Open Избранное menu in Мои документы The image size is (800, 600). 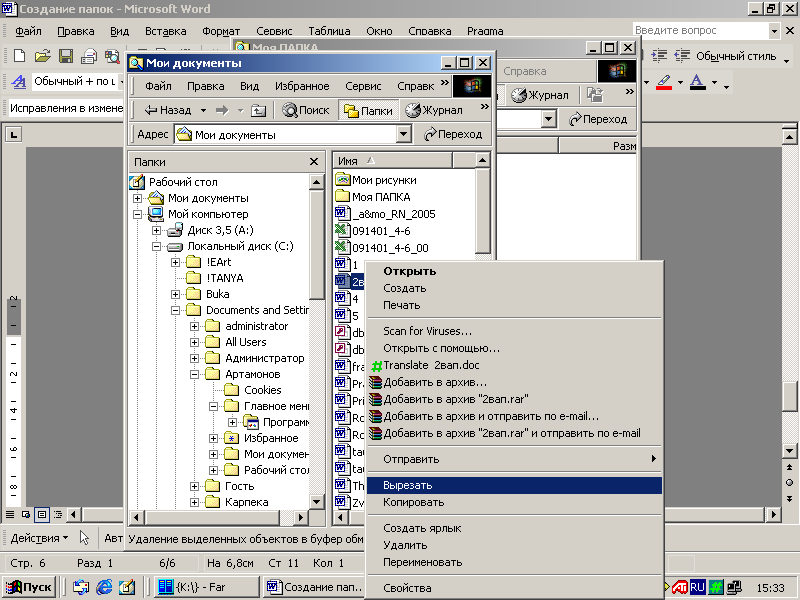pyautogui.click(x=302, y=86)
